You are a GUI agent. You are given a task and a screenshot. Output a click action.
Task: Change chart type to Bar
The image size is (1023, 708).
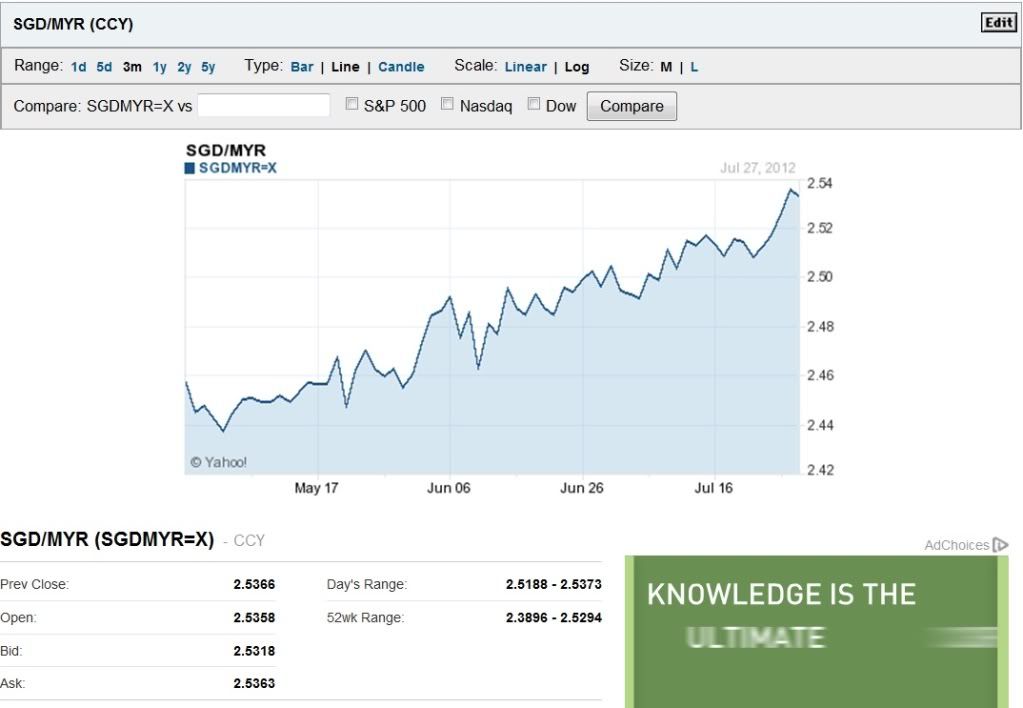302,67
